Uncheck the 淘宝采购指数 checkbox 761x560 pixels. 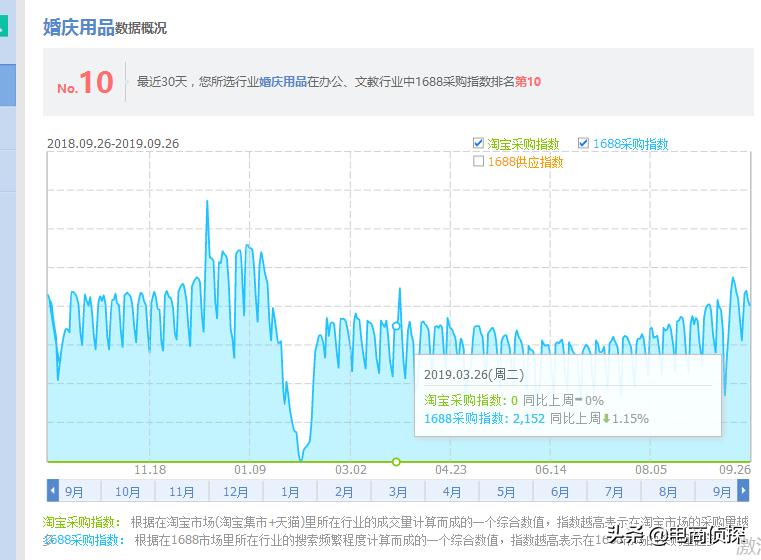tap(479, 144)
